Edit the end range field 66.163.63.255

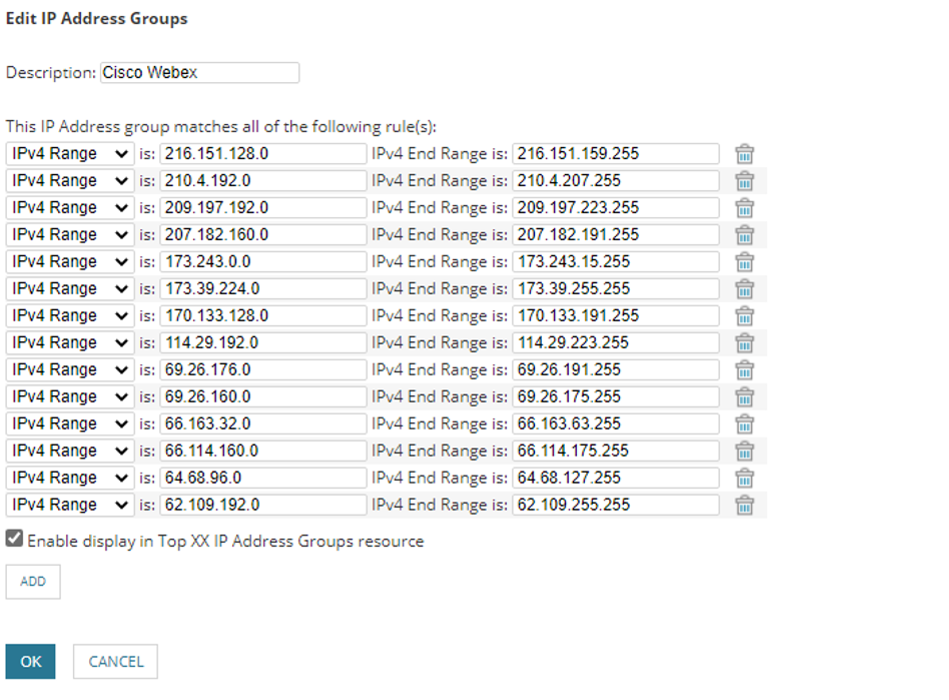(616, 424)
